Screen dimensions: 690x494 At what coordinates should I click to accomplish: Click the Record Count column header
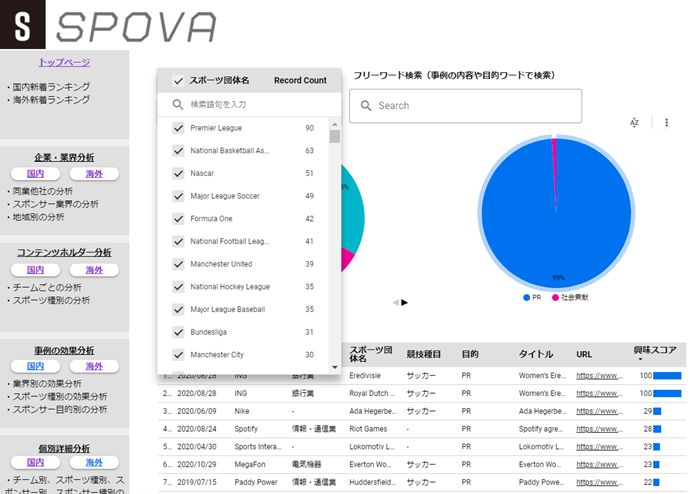(300, 81)
